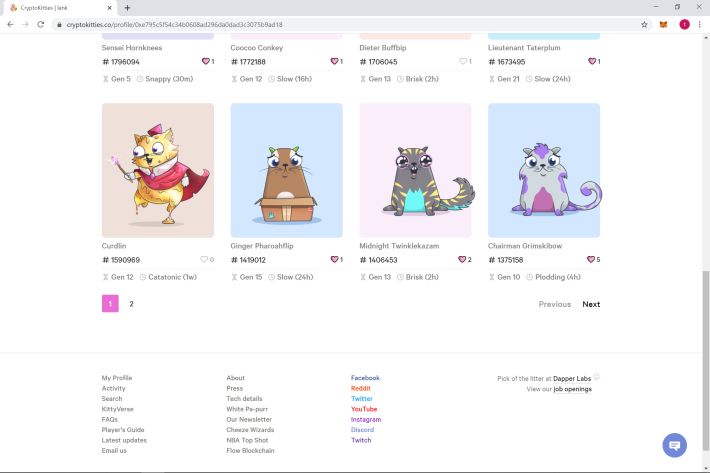
Task: Open White Pa-purr link
Action: pos(247,409)
